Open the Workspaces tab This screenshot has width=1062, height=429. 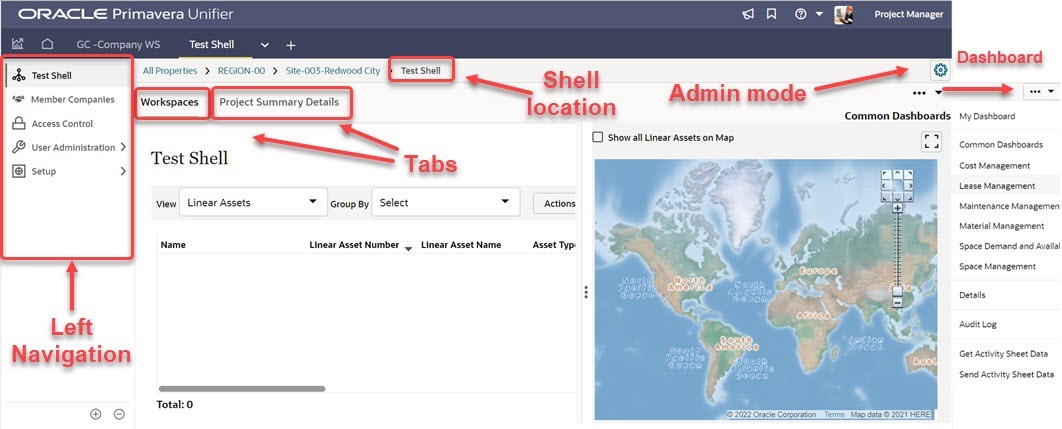(169, 102)
